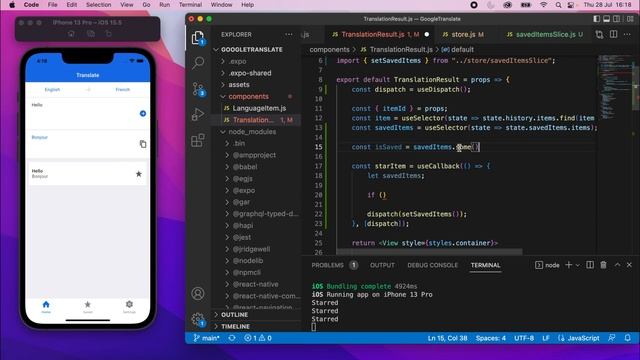Toggle secondary side bar layout button
Screen dimensions: 640x360
[x=617, y=19]
